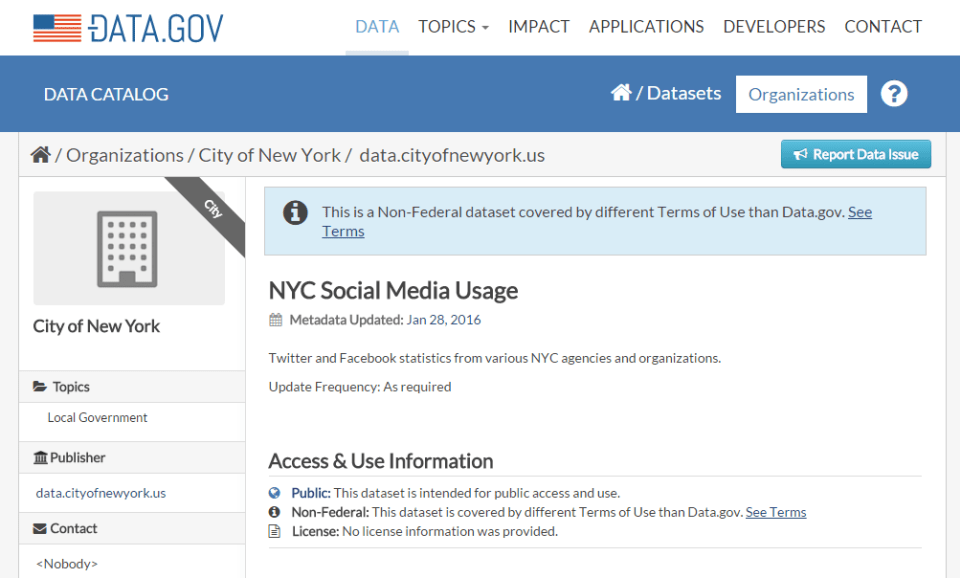Viewport: 960px width, 578px height.
Task: Click the Data.gov flag logo
Action: tap(57, 28)
